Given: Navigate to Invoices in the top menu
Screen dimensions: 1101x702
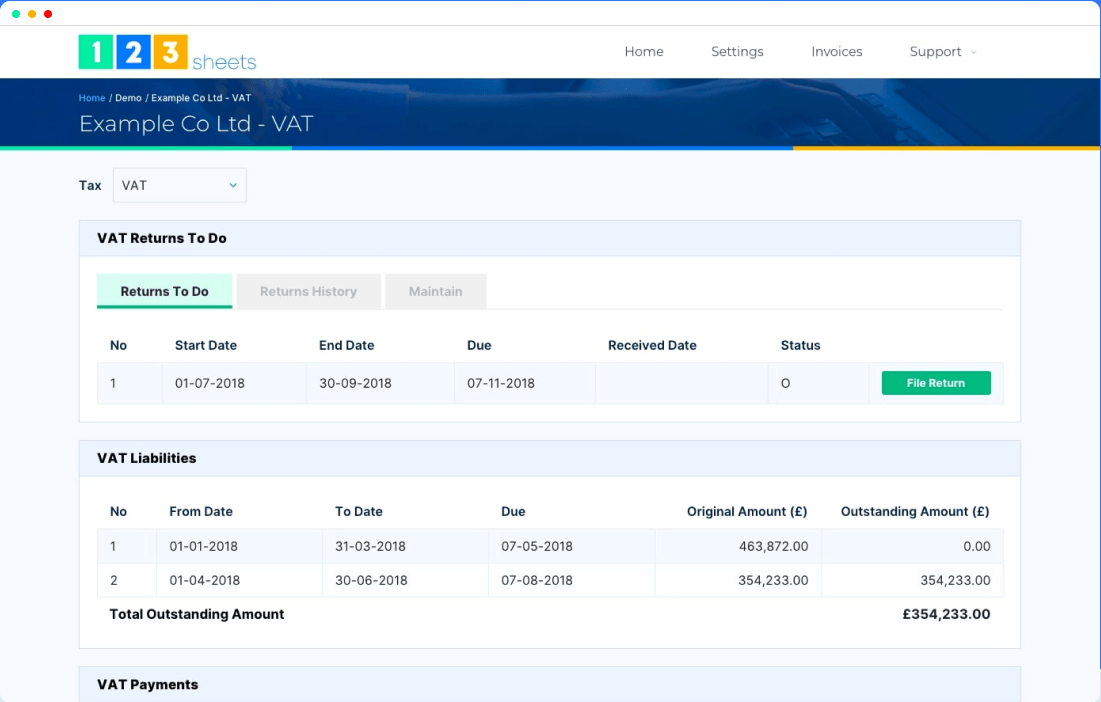Looking at the screenshot, I should 836,51.
